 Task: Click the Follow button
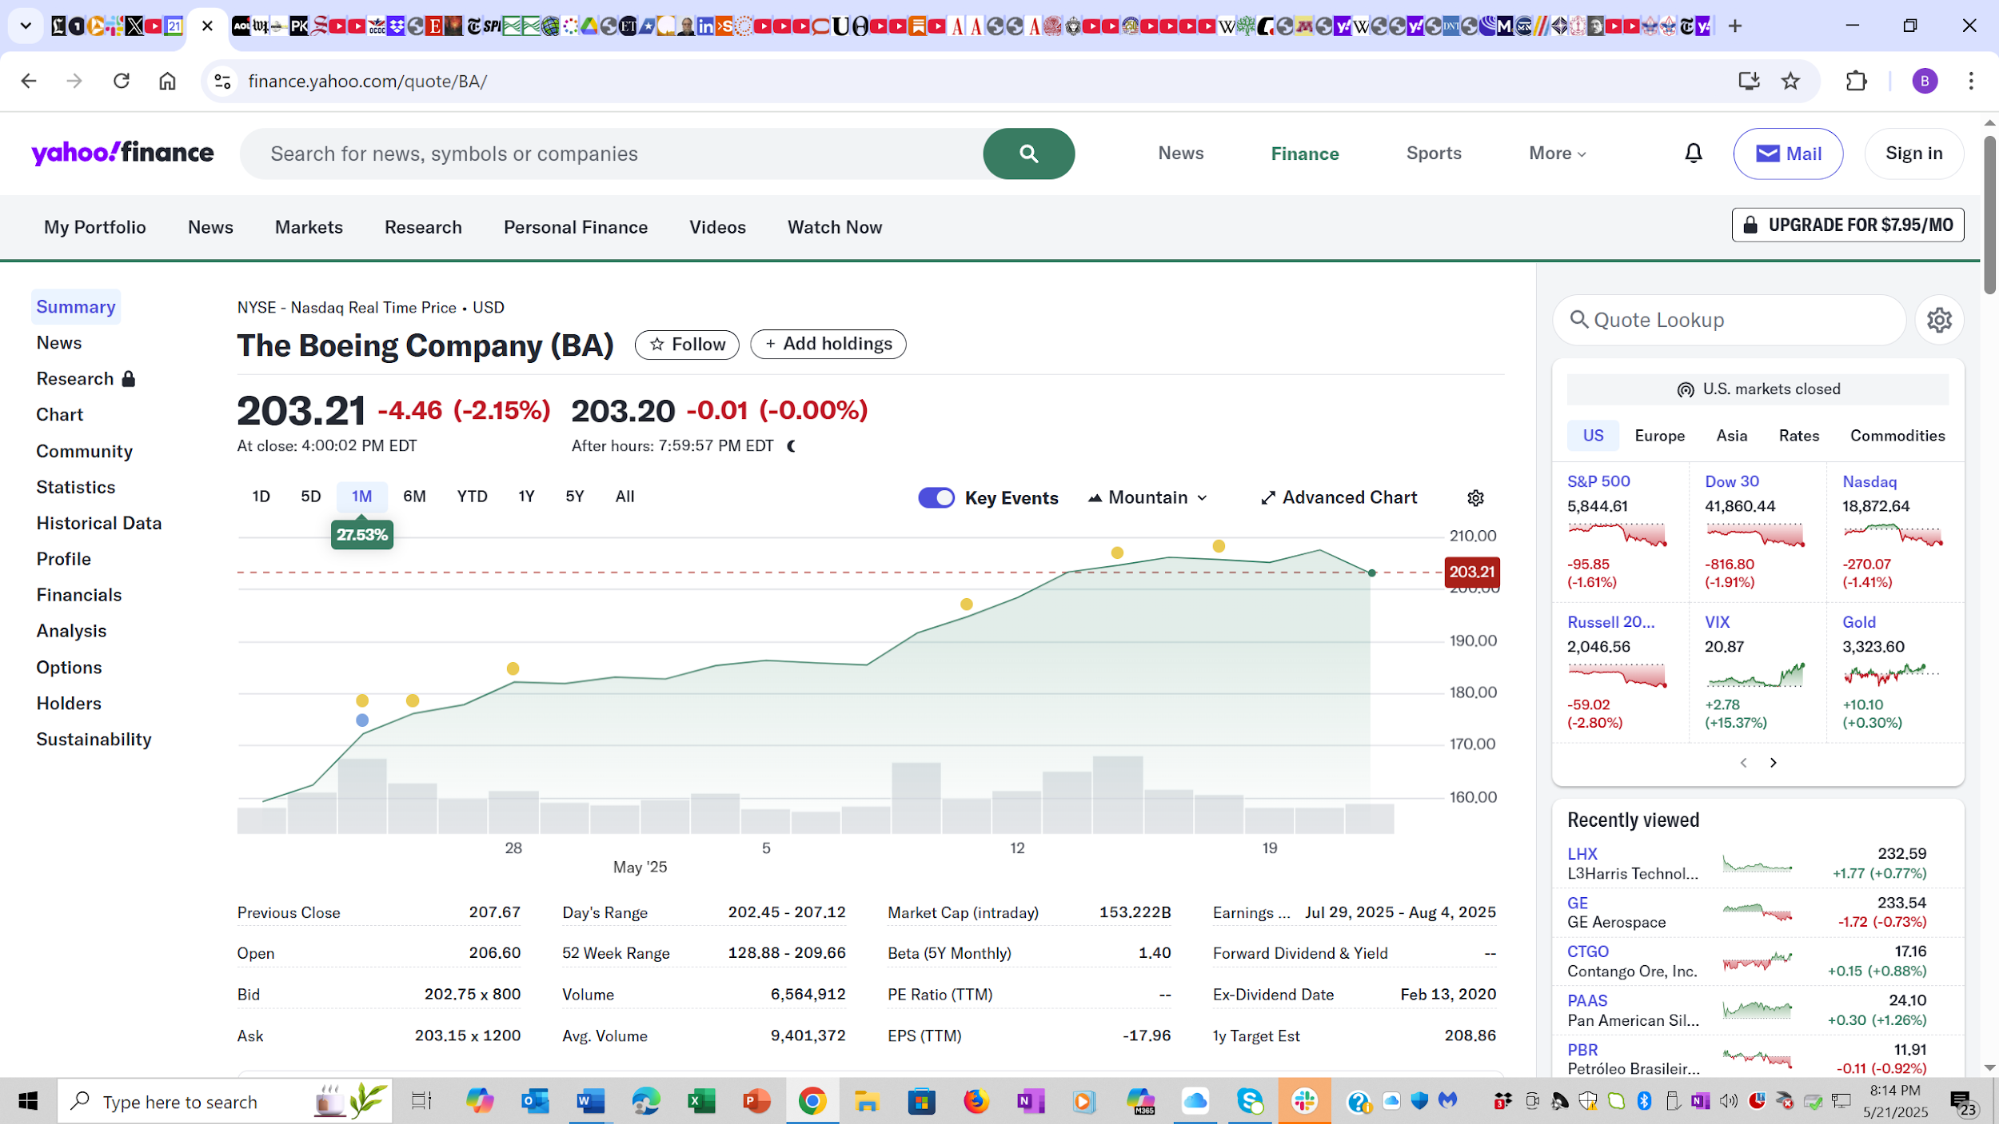[687, 345]
